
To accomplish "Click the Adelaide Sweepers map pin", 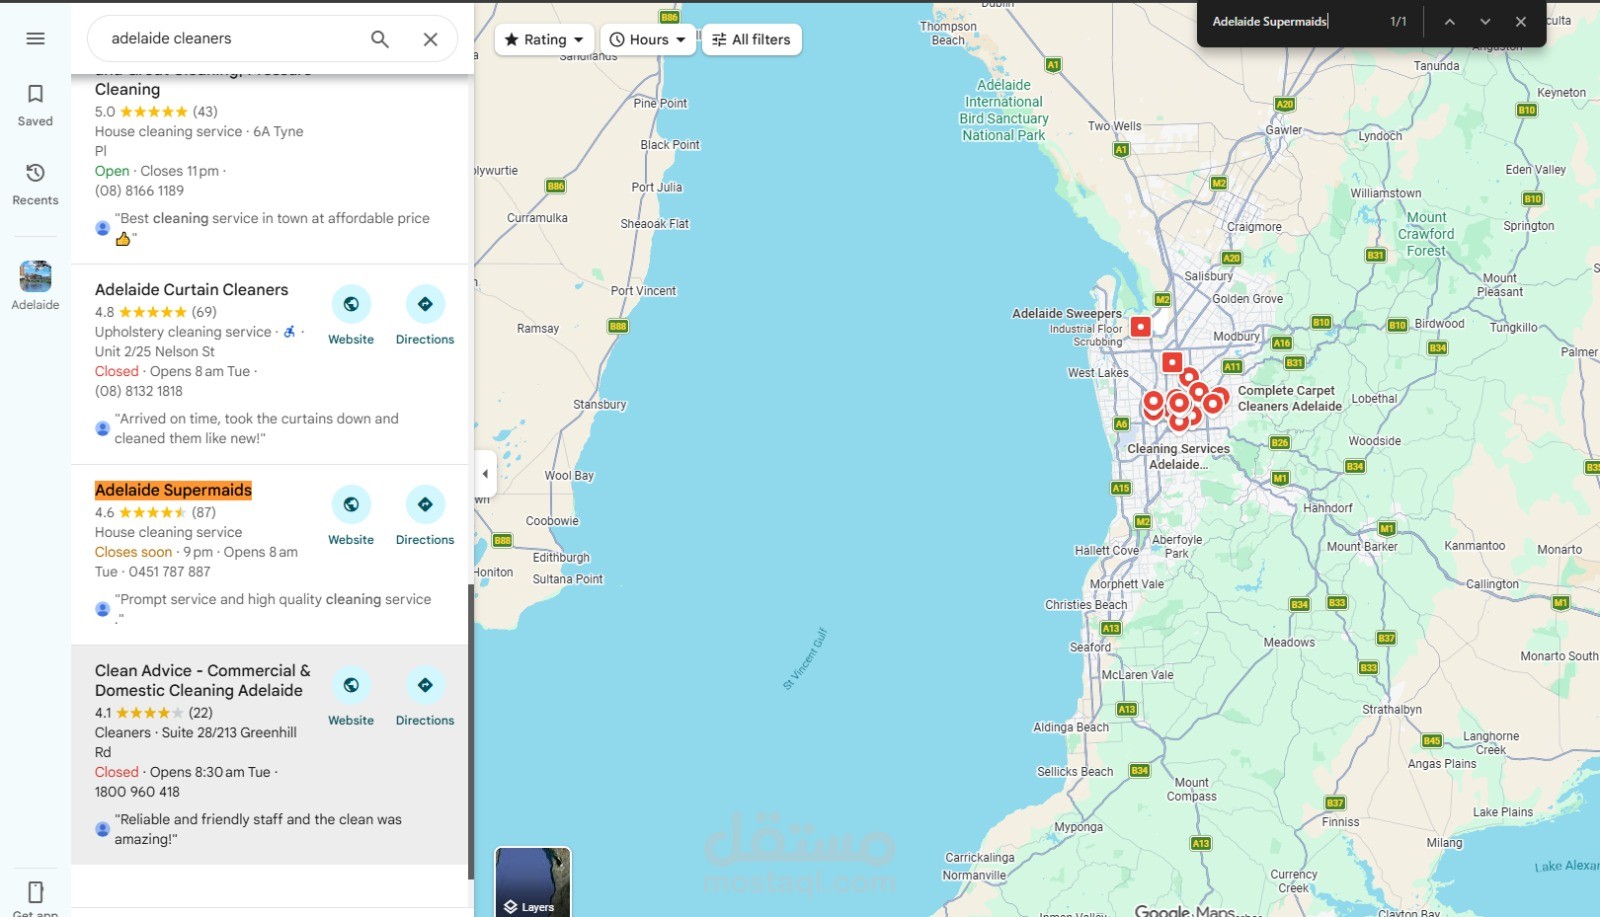I will [x=1140, y=326].
